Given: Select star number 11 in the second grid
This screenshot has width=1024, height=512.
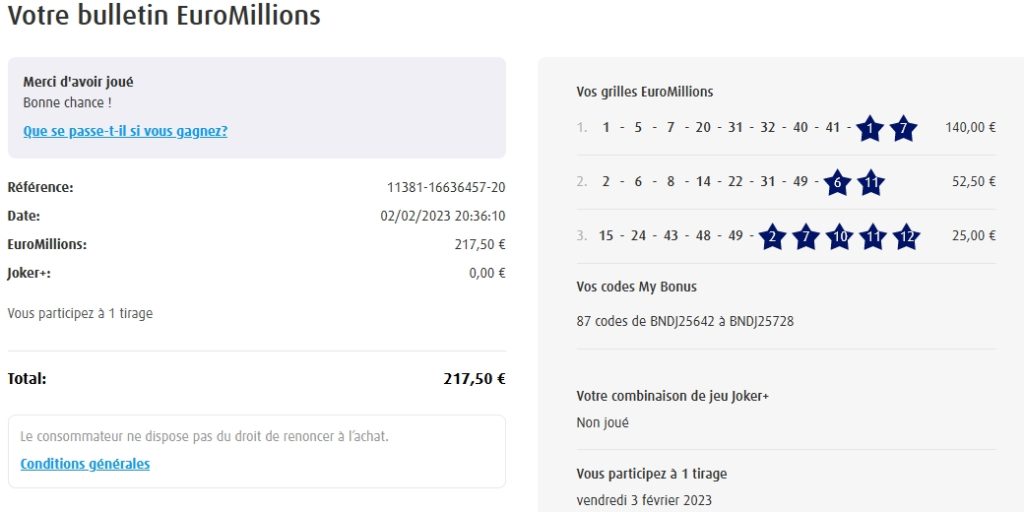Looking at the screenshot, I should (871, 182).
